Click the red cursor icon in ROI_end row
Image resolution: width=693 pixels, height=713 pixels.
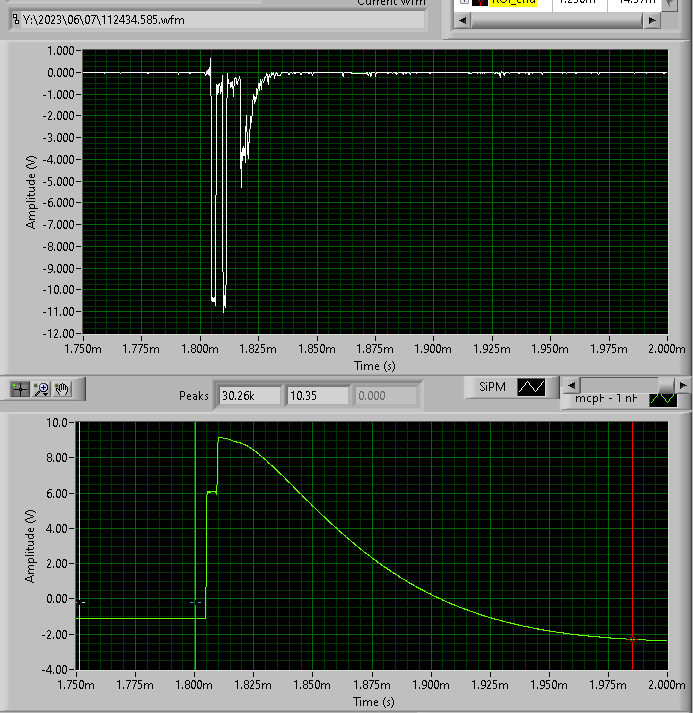(x=480, y=2)
